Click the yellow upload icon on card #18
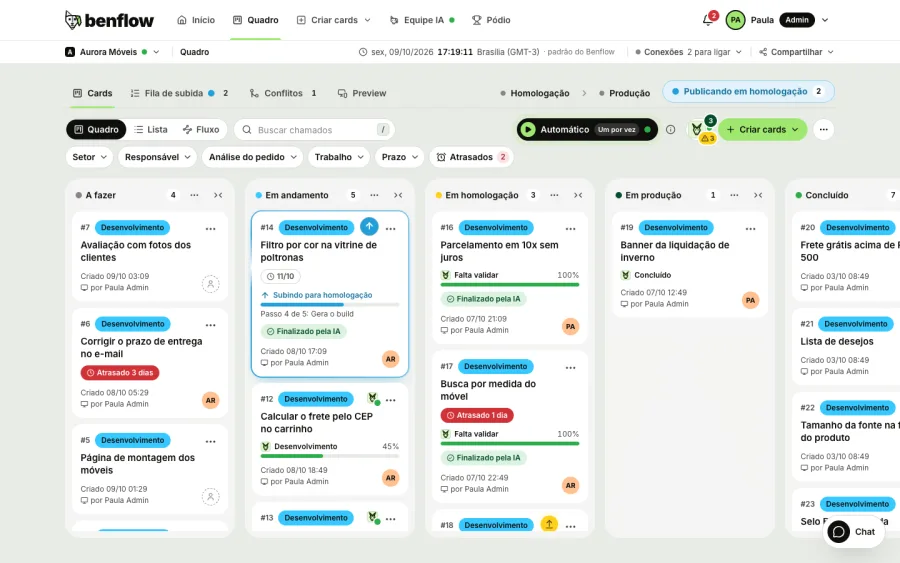This screenshot has width=900, height=563. coord(549,523)
